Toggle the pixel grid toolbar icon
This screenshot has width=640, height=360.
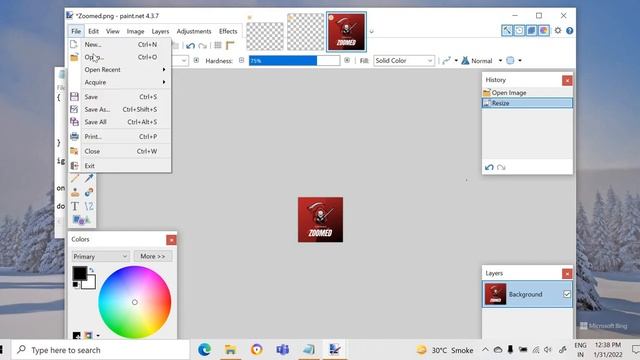click(x=218, y=45)
